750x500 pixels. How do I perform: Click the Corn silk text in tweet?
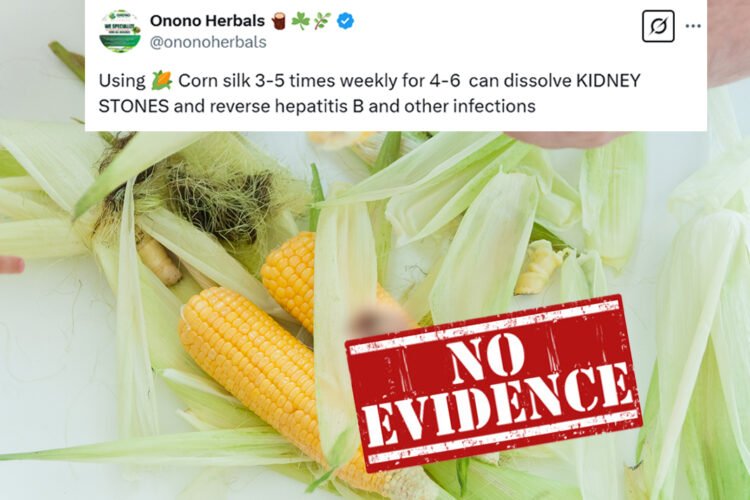214,80
